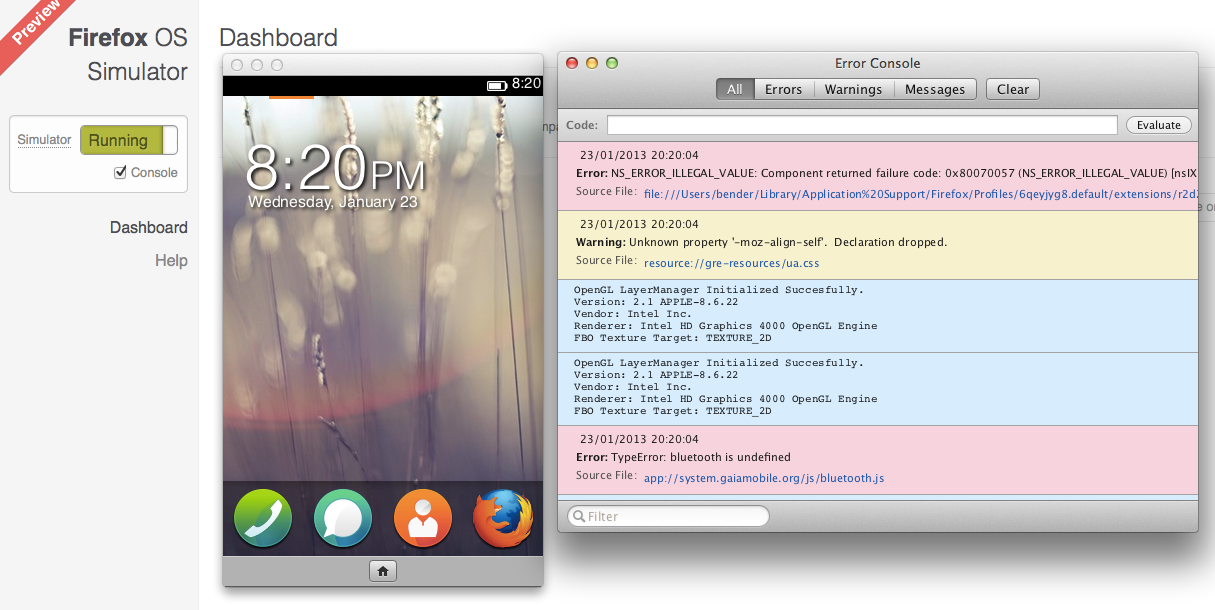Screen dimensions: 1215x610
Task: Open the Contacts app icon
Action: [423, 518]
